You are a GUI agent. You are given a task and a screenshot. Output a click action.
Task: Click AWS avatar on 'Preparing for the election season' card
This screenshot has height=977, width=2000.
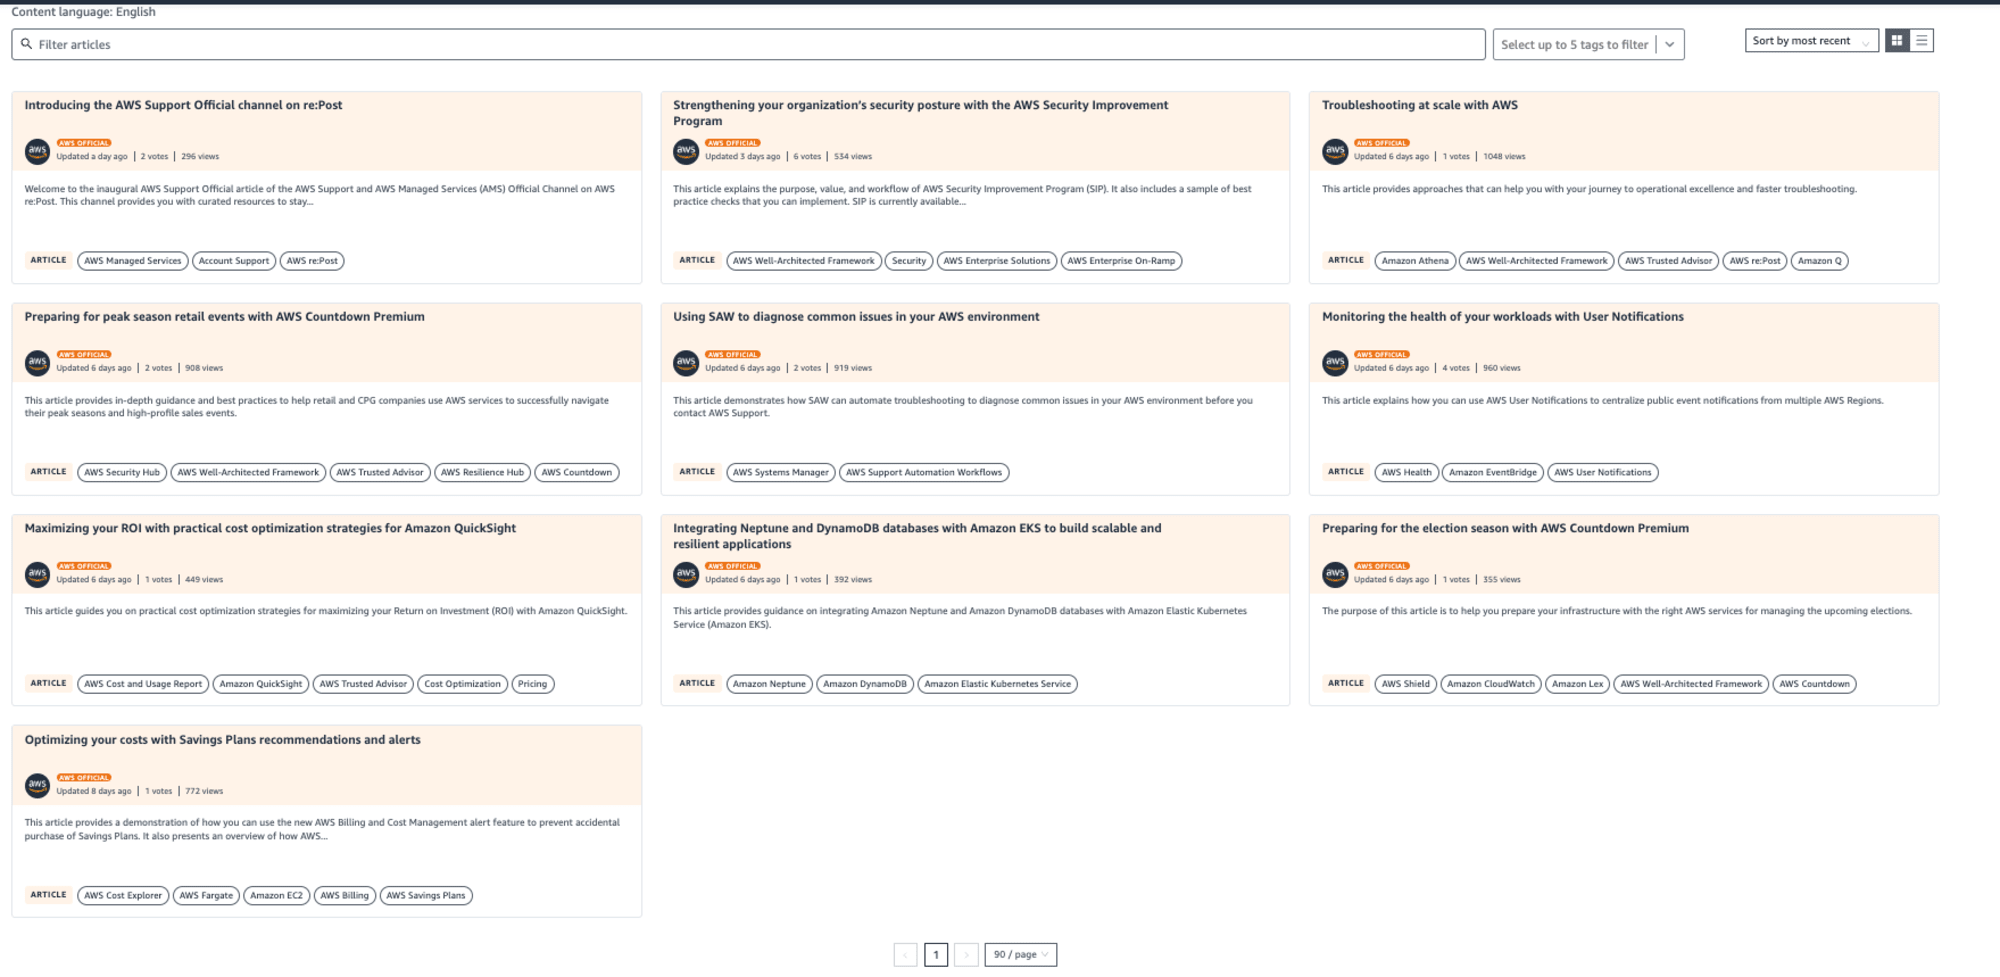click(1335, 575)
